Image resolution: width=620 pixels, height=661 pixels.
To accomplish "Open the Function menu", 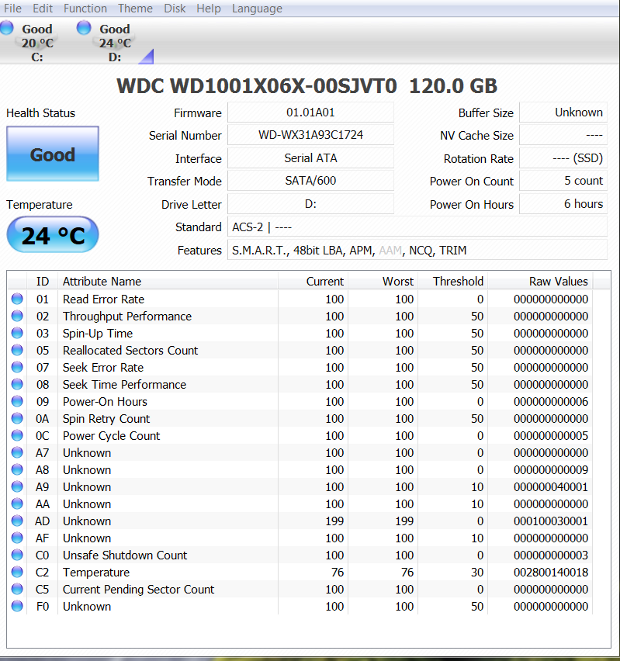I will (x=85, y=8).
